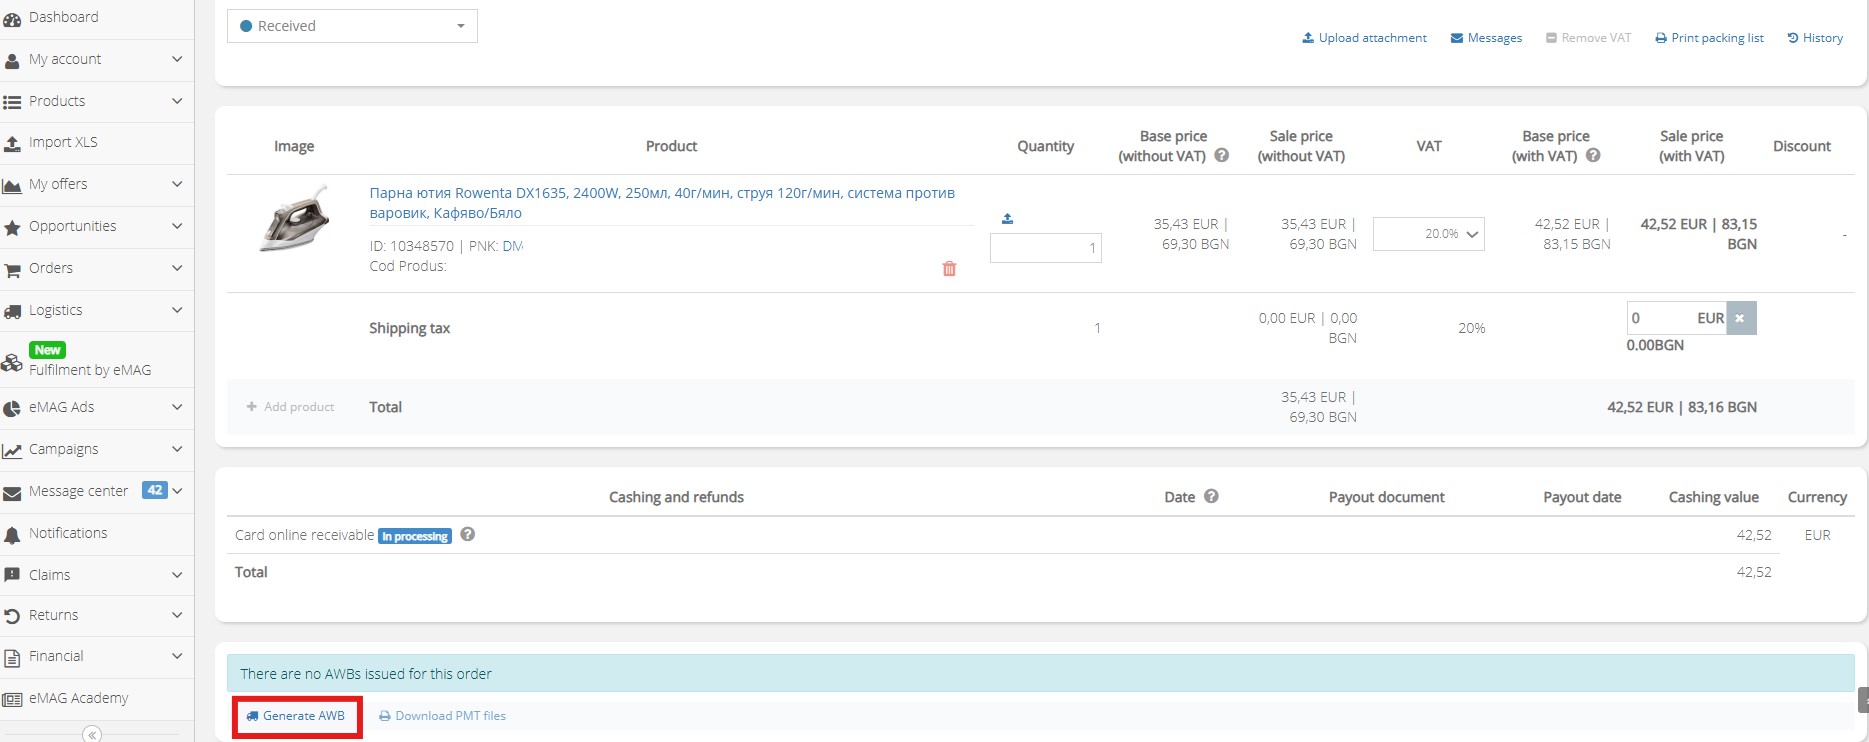The width and height of the screenshot is (1869, 742).
Task: Click the shipping tax EUR input field
Action: point(1677,318)
